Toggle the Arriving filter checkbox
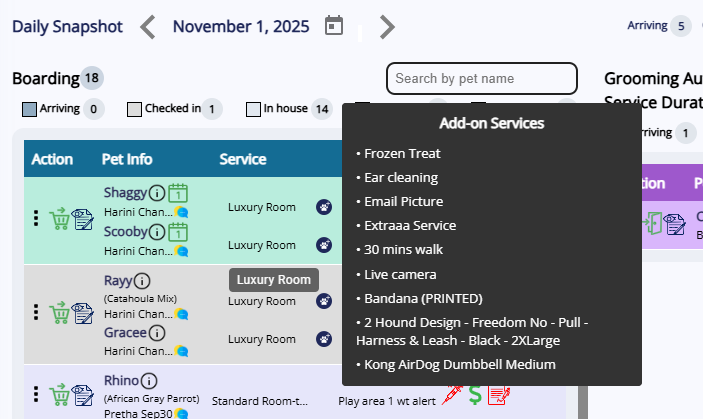 29,109
